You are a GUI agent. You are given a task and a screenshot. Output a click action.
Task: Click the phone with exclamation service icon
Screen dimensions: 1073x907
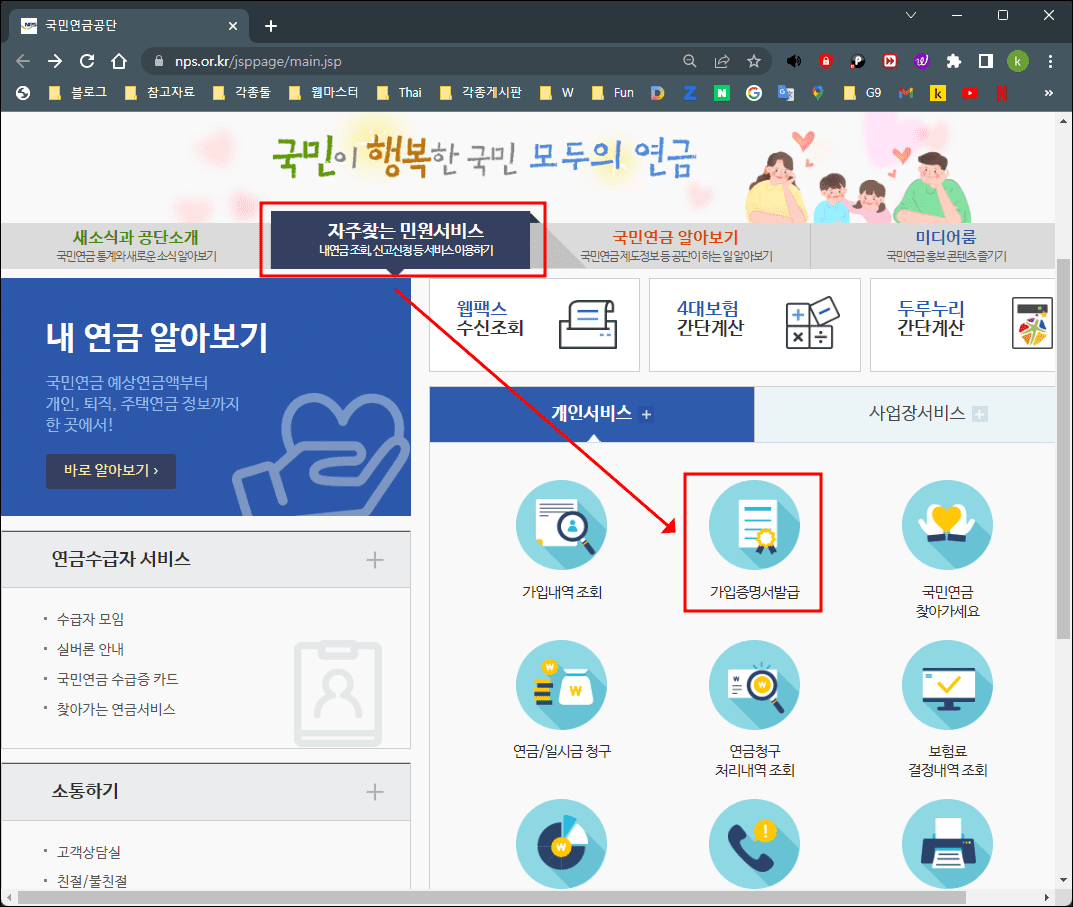pyautogui.click(x=754, y=845)
